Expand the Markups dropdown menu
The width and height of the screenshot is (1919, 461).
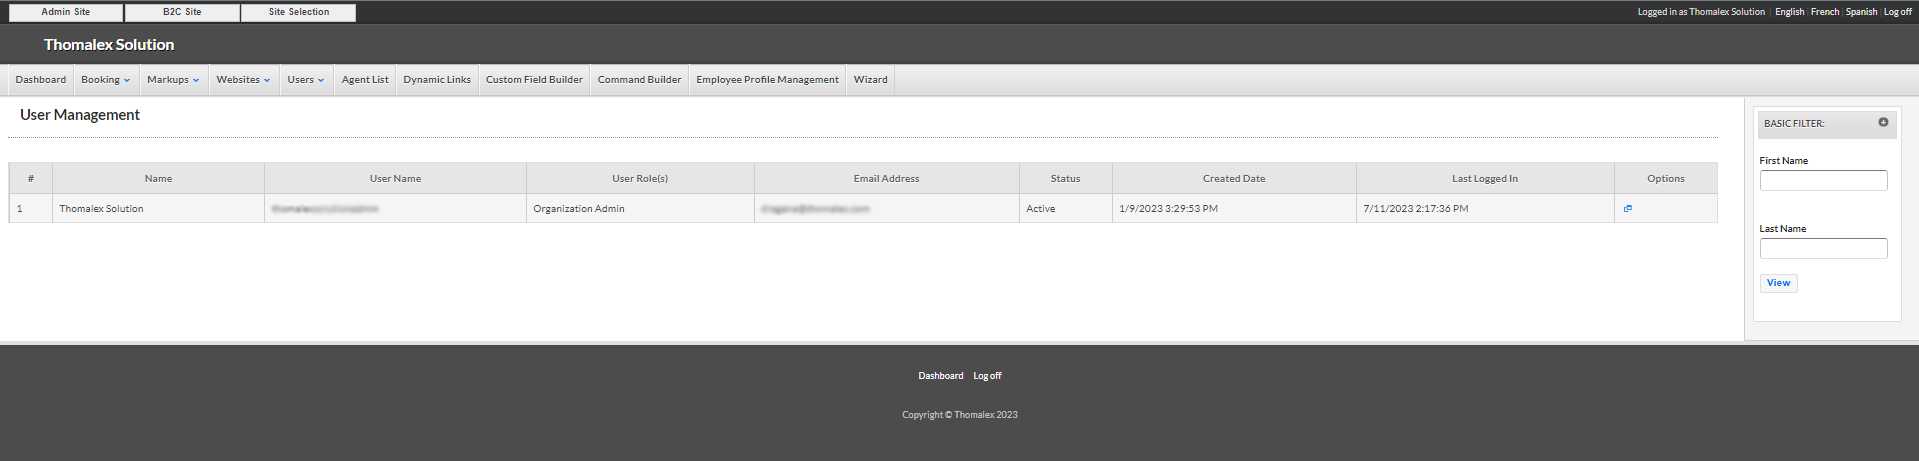173,80
